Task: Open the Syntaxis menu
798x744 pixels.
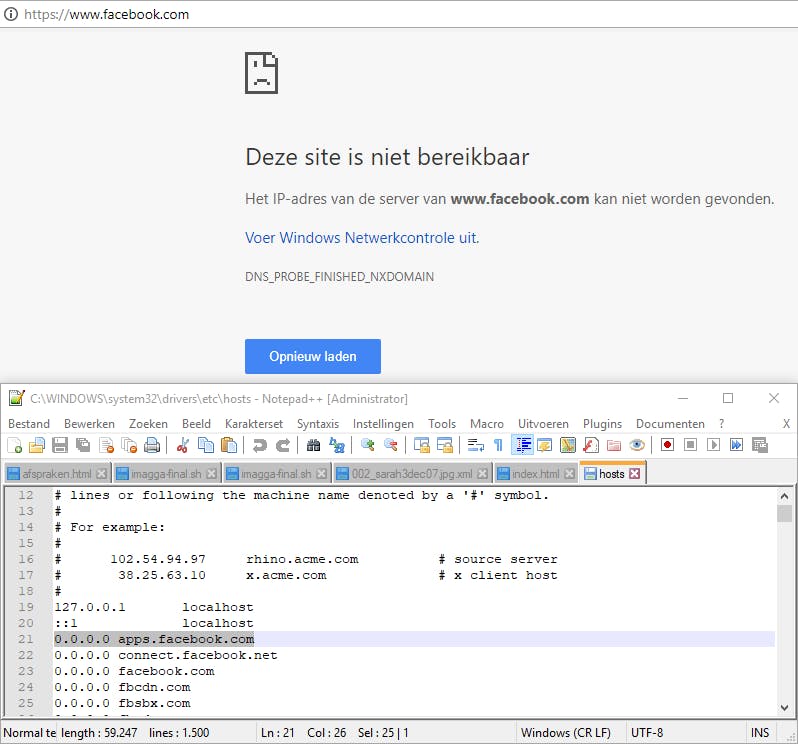Action: 318,424
